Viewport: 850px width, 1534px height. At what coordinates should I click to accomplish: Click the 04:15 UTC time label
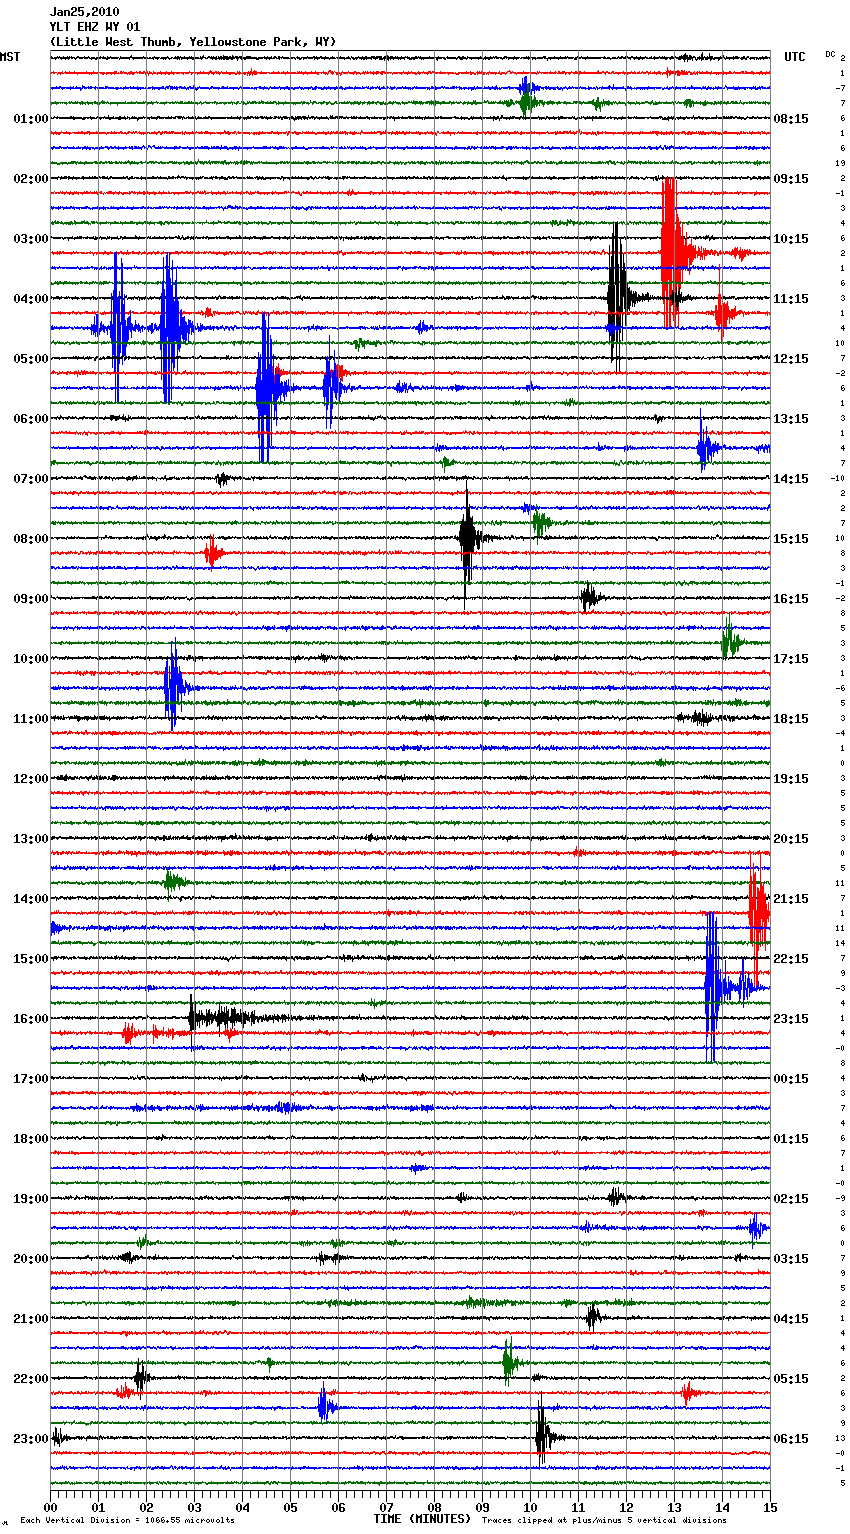click(791, 1319)
